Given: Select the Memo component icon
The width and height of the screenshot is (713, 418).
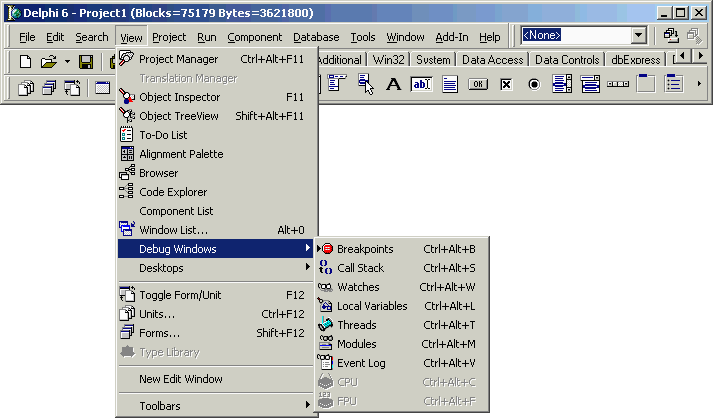Looking at the screenshot, I should 450,84.
